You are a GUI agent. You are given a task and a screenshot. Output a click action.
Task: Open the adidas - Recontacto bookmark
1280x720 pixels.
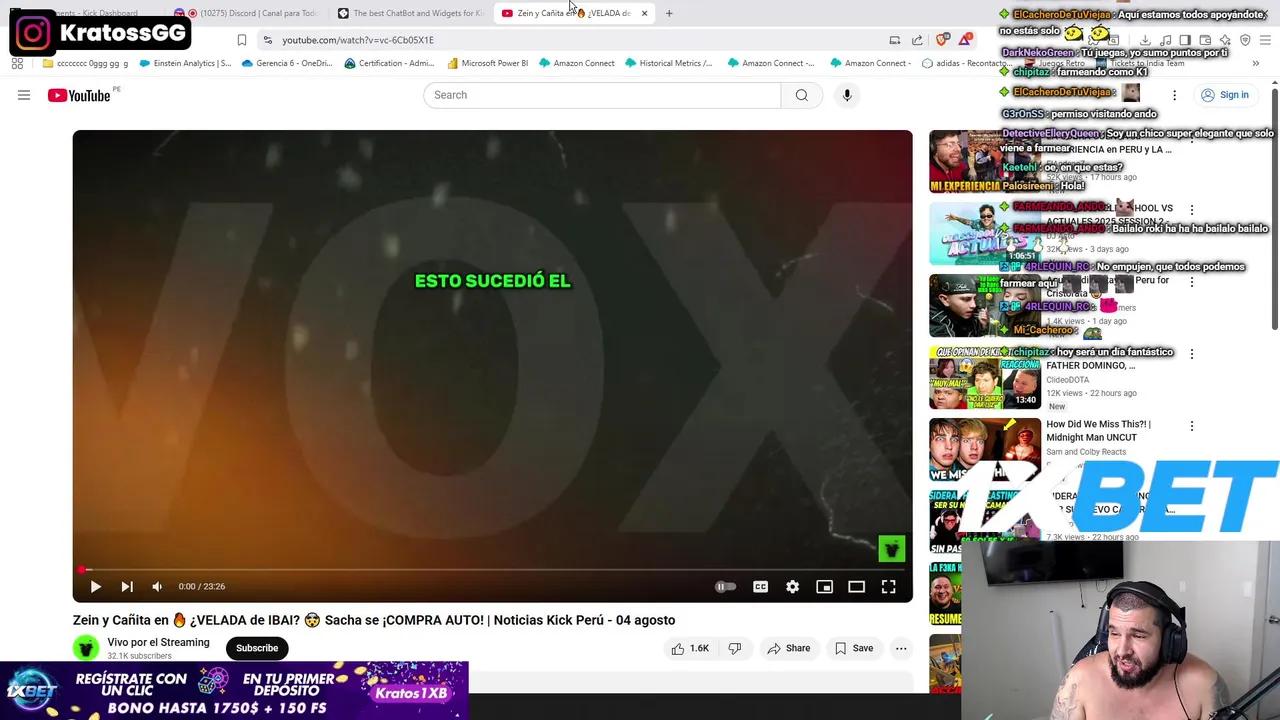click(965, 63)
